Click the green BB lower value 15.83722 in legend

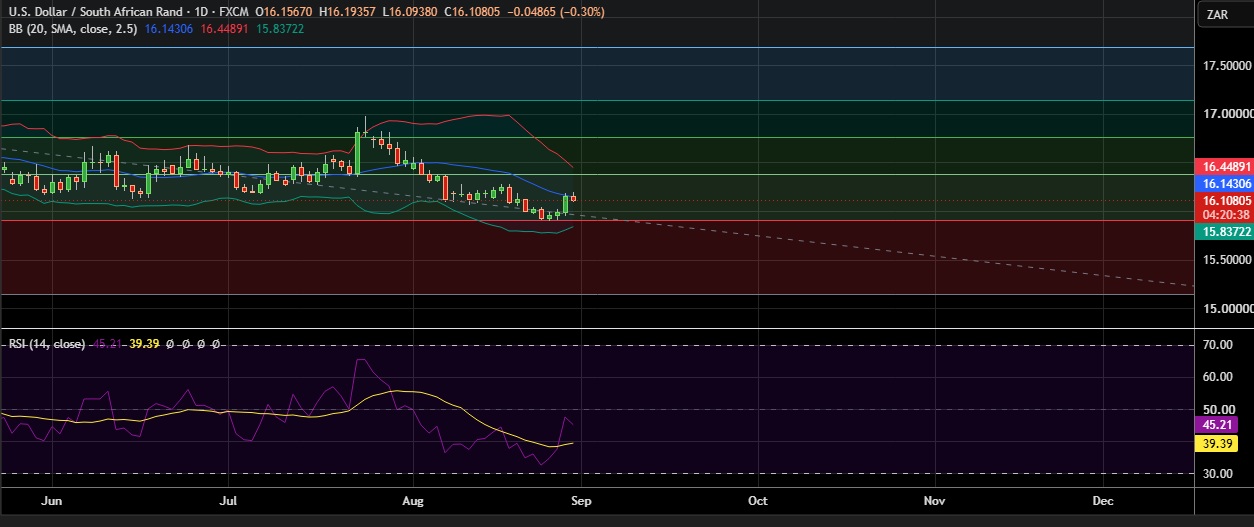(279, 29)
